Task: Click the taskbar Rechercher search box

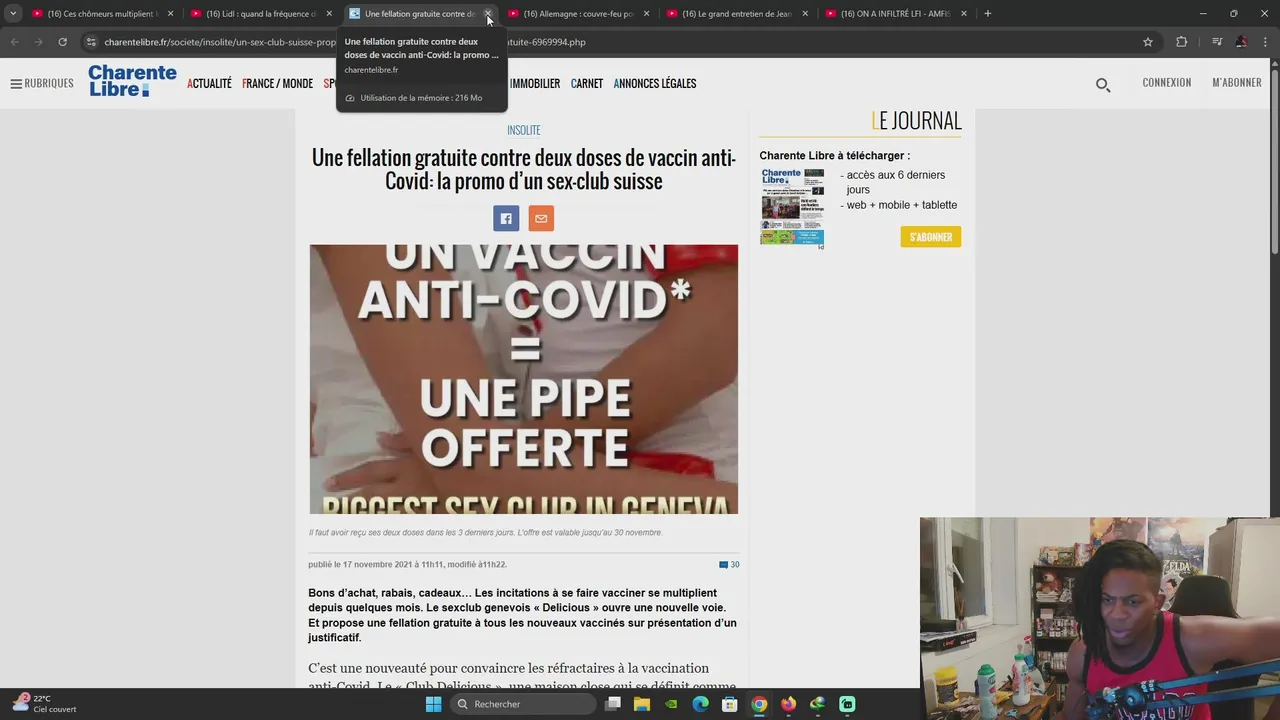Action: tap(521, 704)
